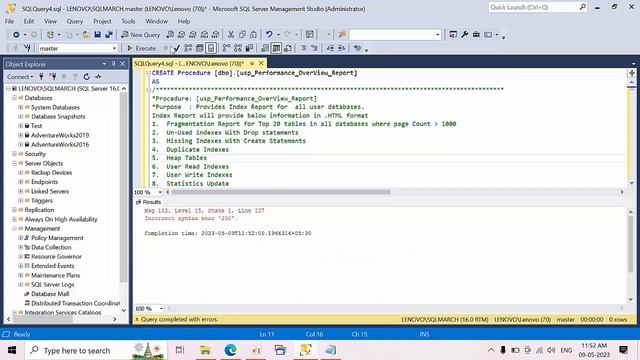Click the Cut scissors icon
640x360 pixels.
tap(231, 35)
